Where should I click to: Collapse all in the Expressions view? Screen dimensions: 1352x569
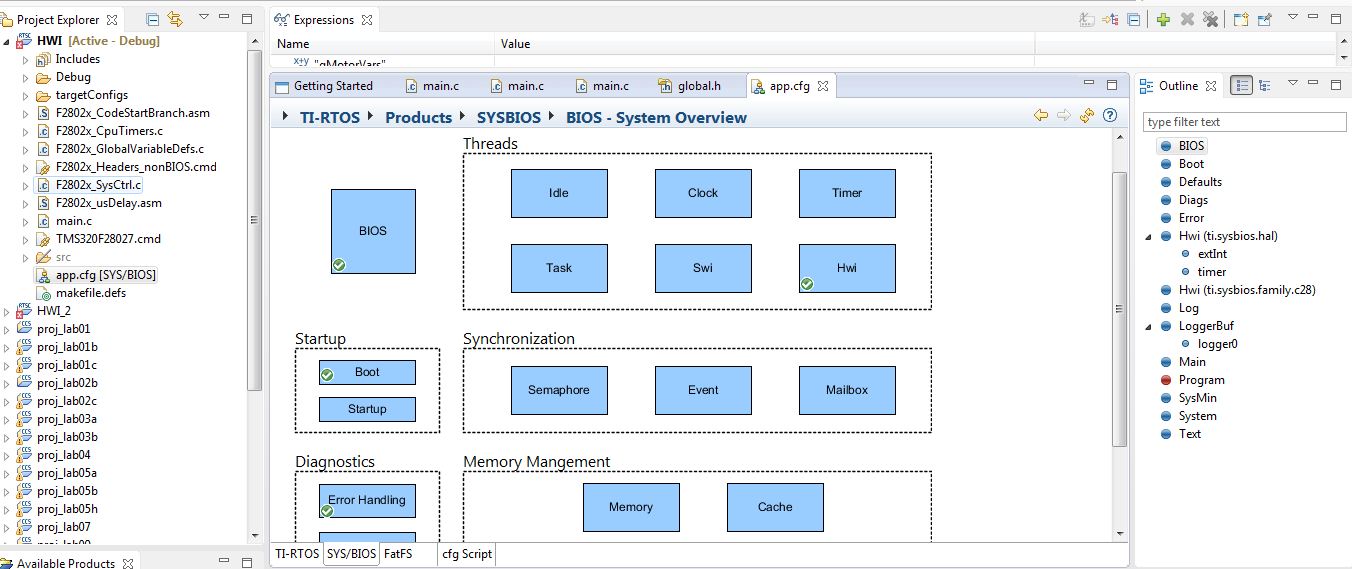pos(1133,19)
